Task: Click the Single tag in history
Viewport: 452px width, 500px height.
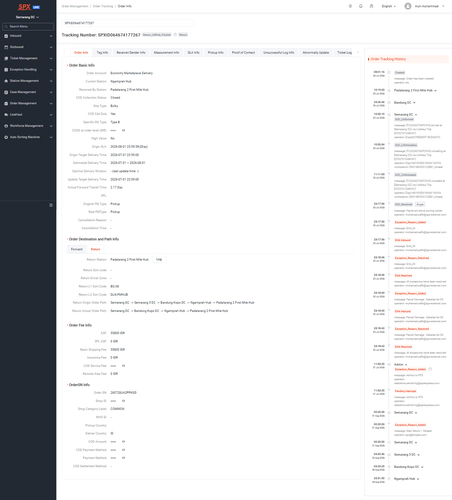Action: point(420,204)
